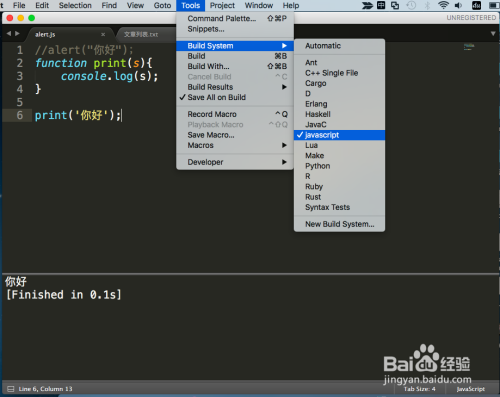
Task: Expand the Build System submenu
Action: click(x=235, y=46)
